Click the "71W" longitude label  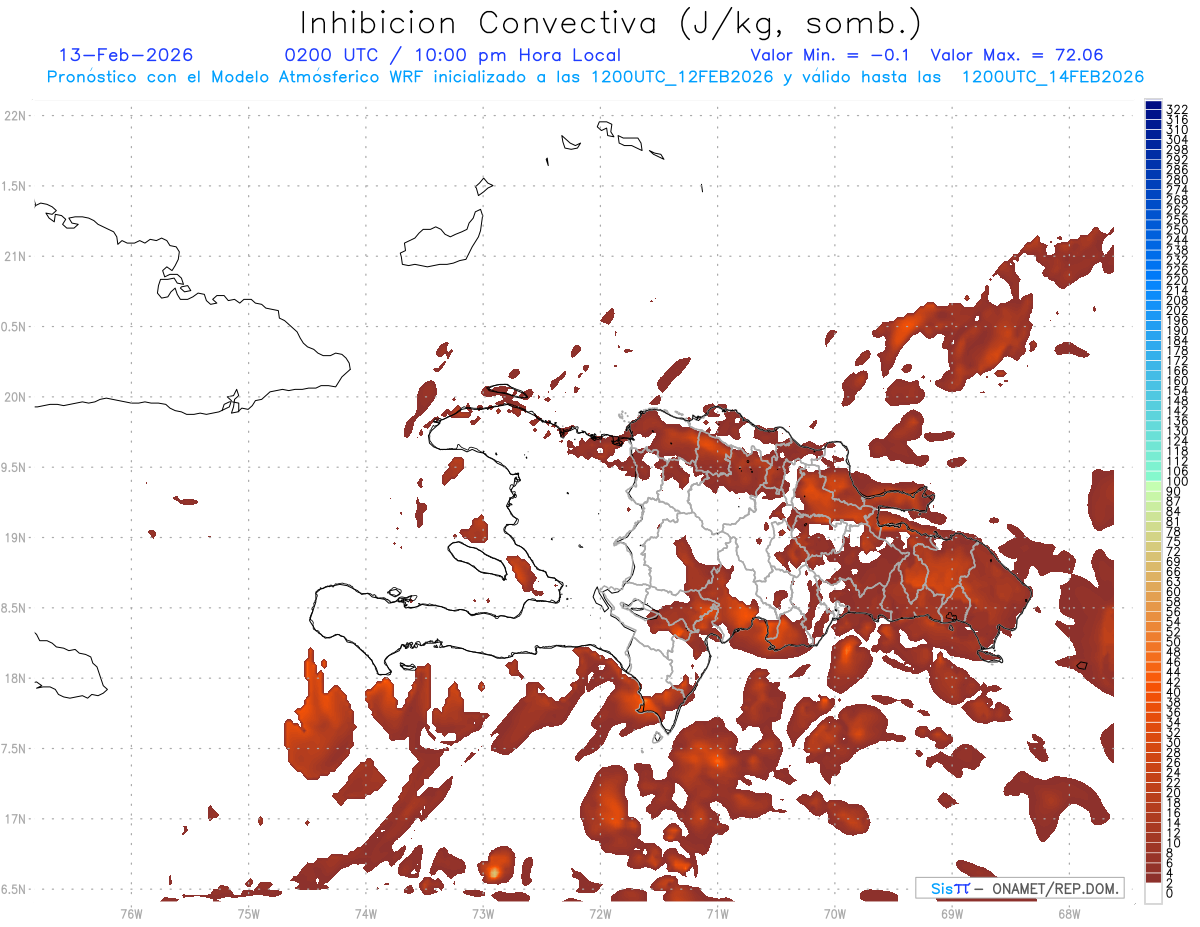(717, 913)
